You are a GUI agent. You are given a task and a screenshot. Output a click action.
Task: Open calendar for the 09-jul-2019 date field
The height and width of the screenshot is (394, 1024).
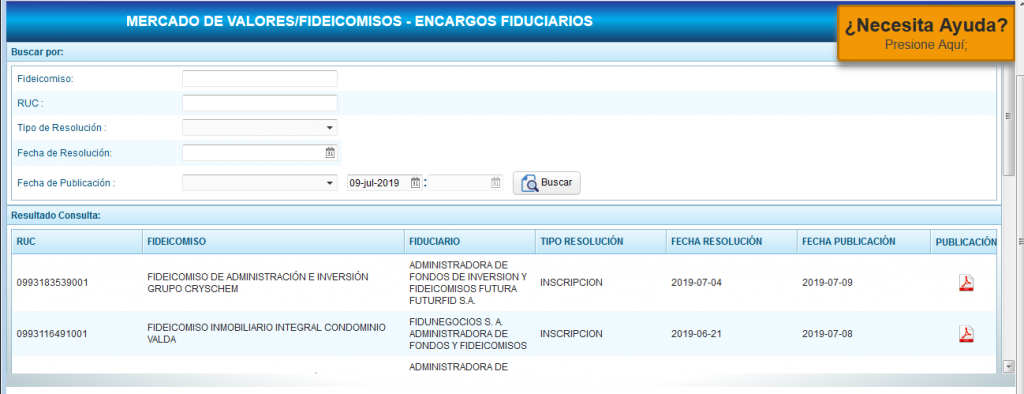415,183
